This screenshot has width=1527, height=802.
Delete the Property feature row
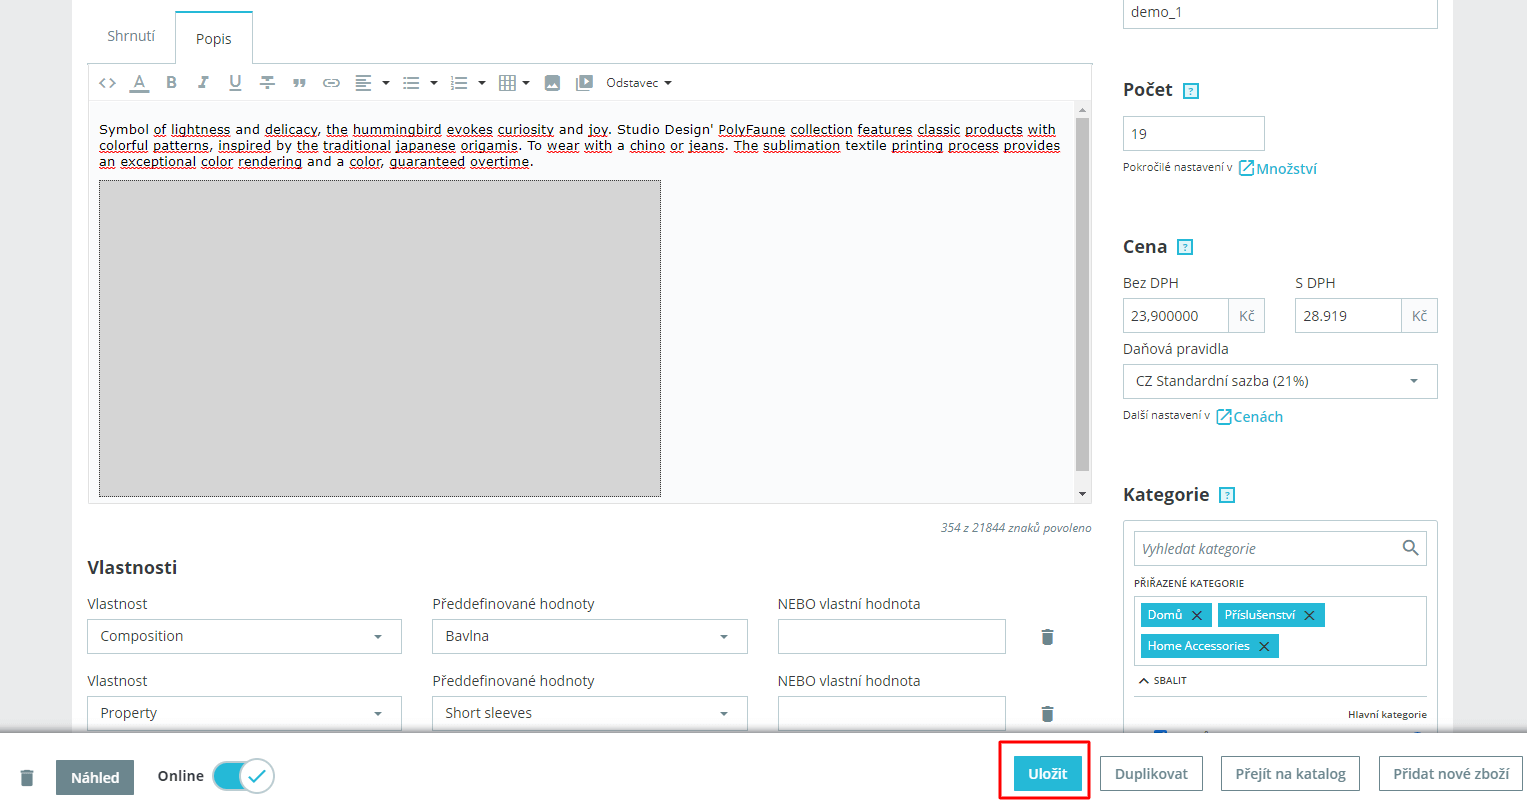pos(1047,714)
